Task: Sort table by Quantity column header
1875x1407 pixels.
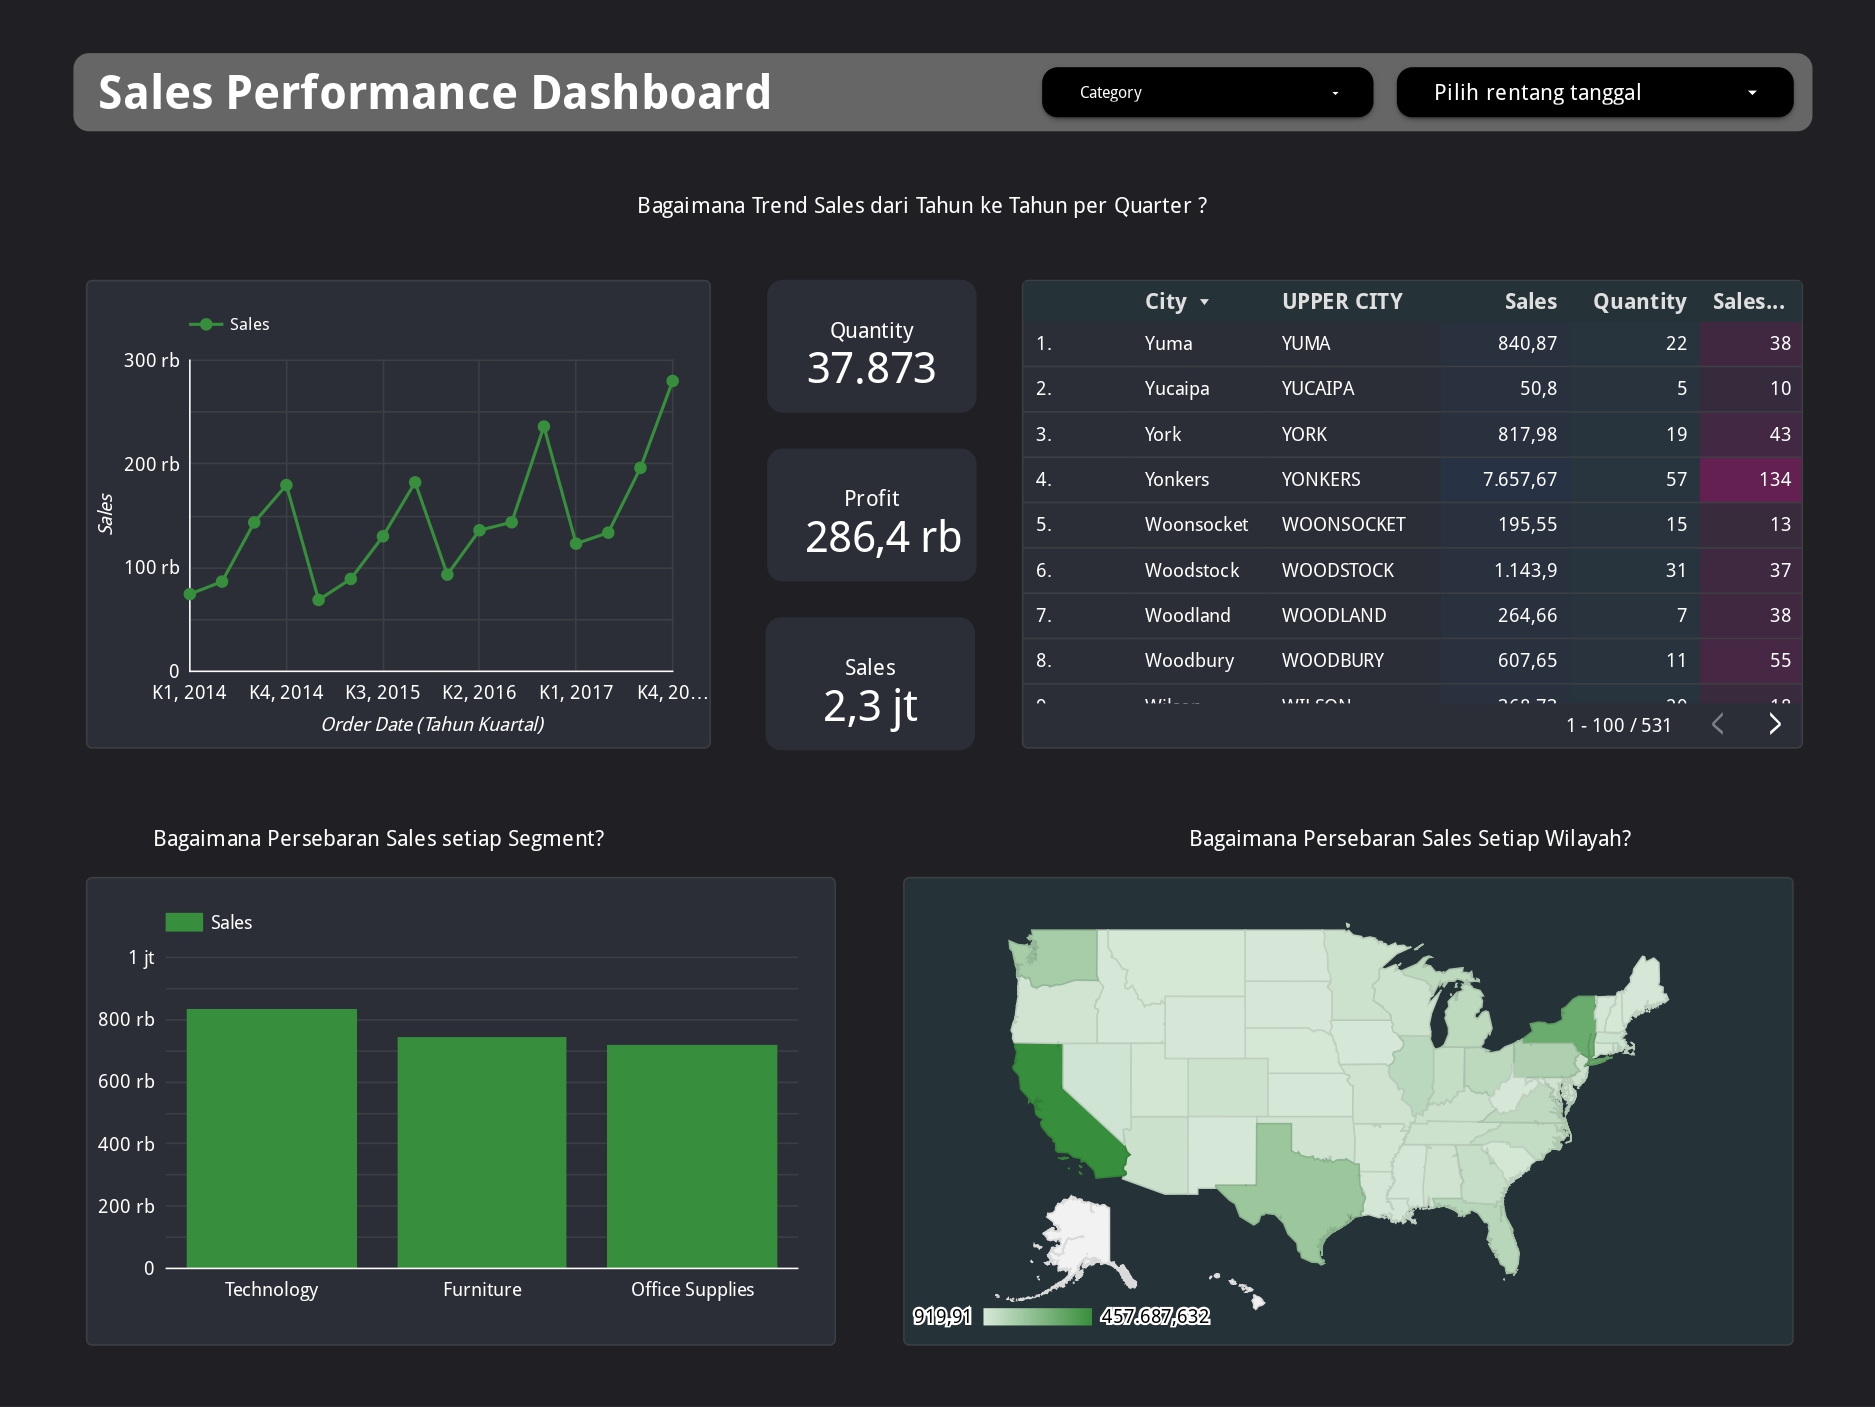Action: (1639, 301)
